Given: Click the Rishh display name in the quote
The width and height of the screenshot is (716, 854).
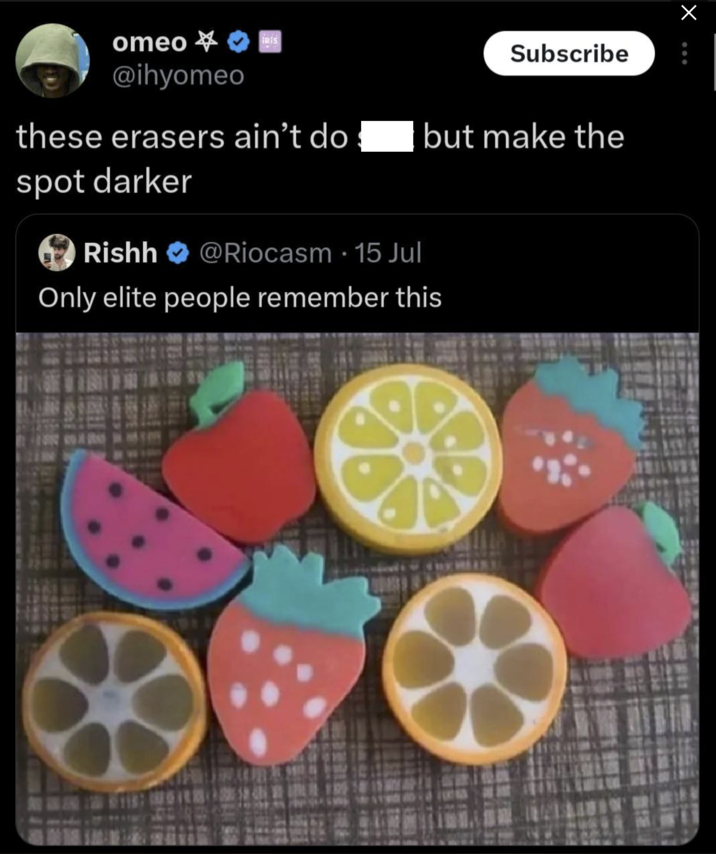Looking at the screenshot, I should tap(120, 254).
